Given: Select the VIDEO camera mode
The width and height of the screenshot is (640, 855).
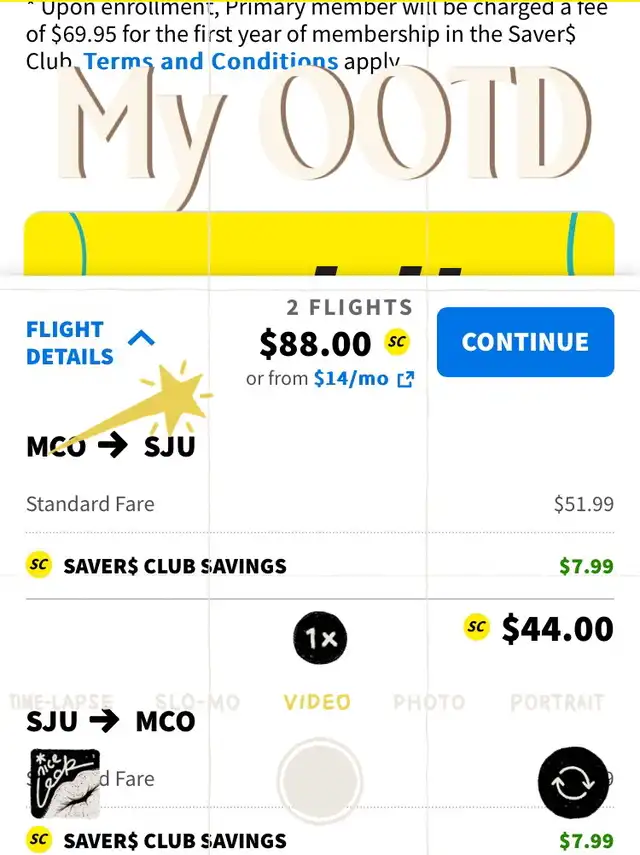Looking at the screenshot, I should point(317,702).
